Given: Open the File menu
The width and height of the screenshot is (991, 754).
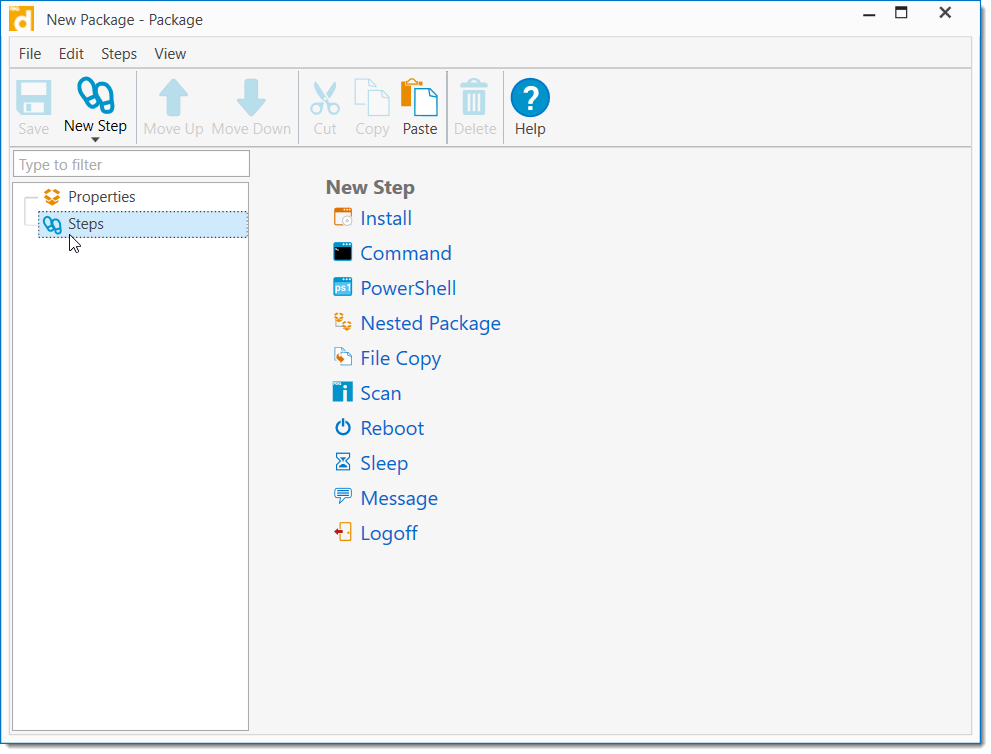Looking at the screenshot, I should coord(29,53).
